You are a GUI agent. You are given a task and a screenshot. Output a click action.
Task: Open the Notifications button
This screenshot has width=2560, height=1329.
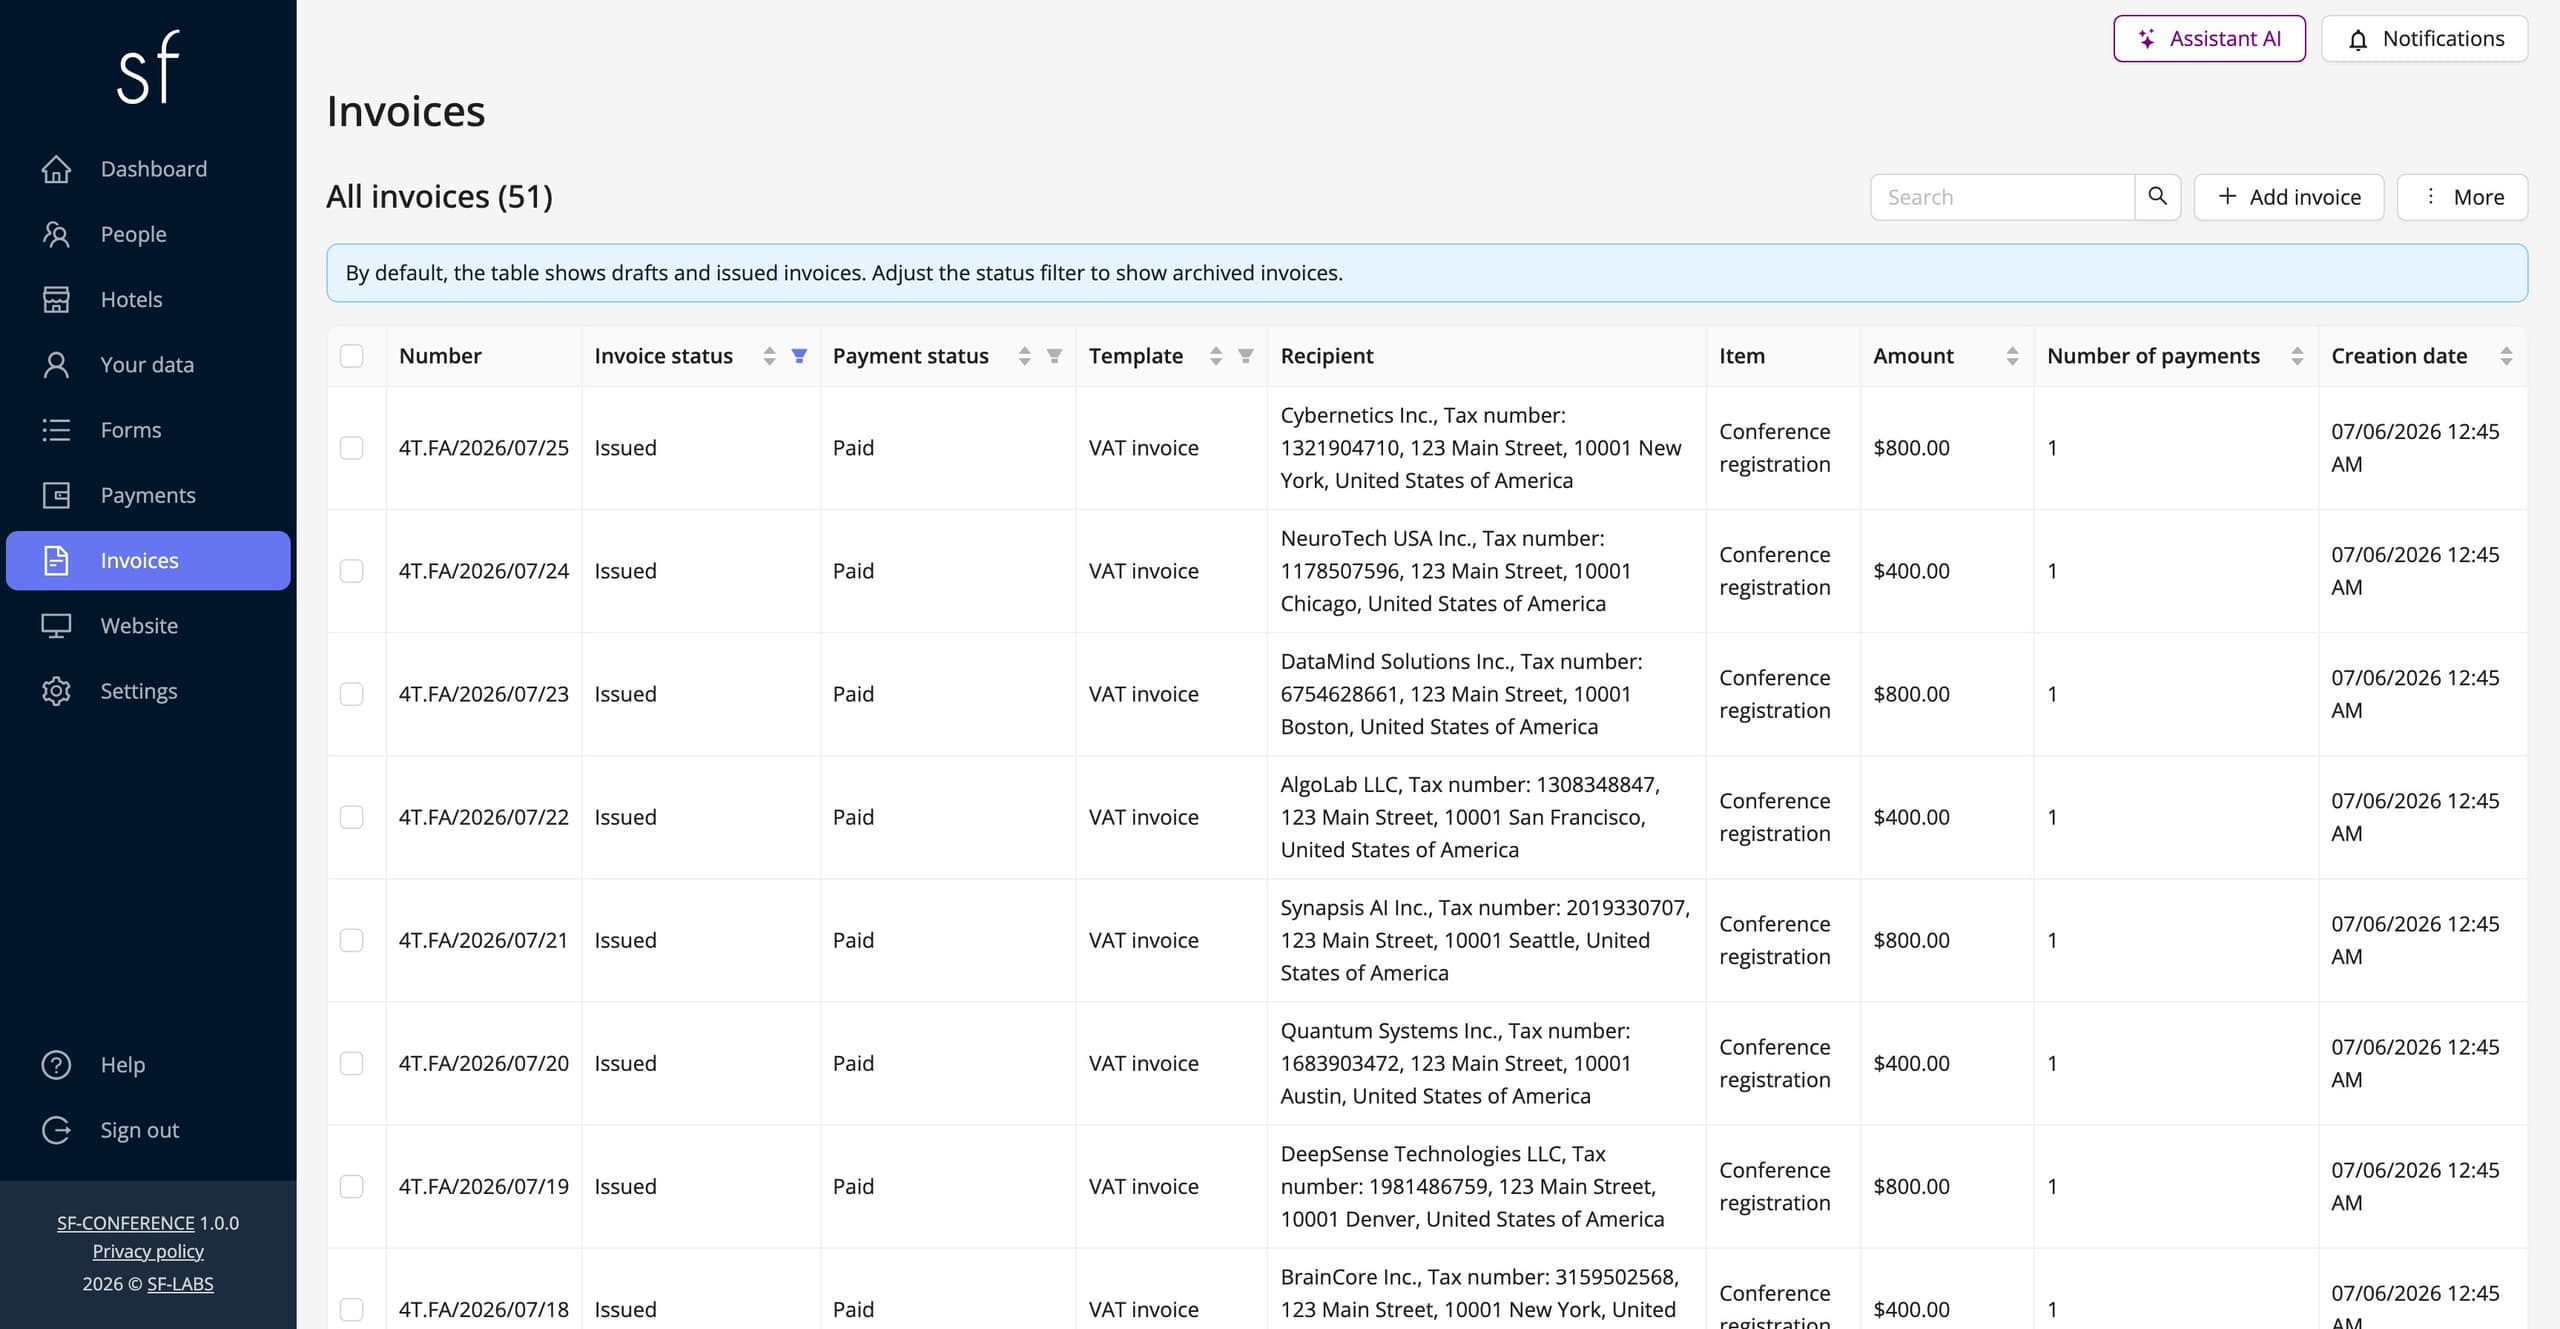click(2424, 39)
